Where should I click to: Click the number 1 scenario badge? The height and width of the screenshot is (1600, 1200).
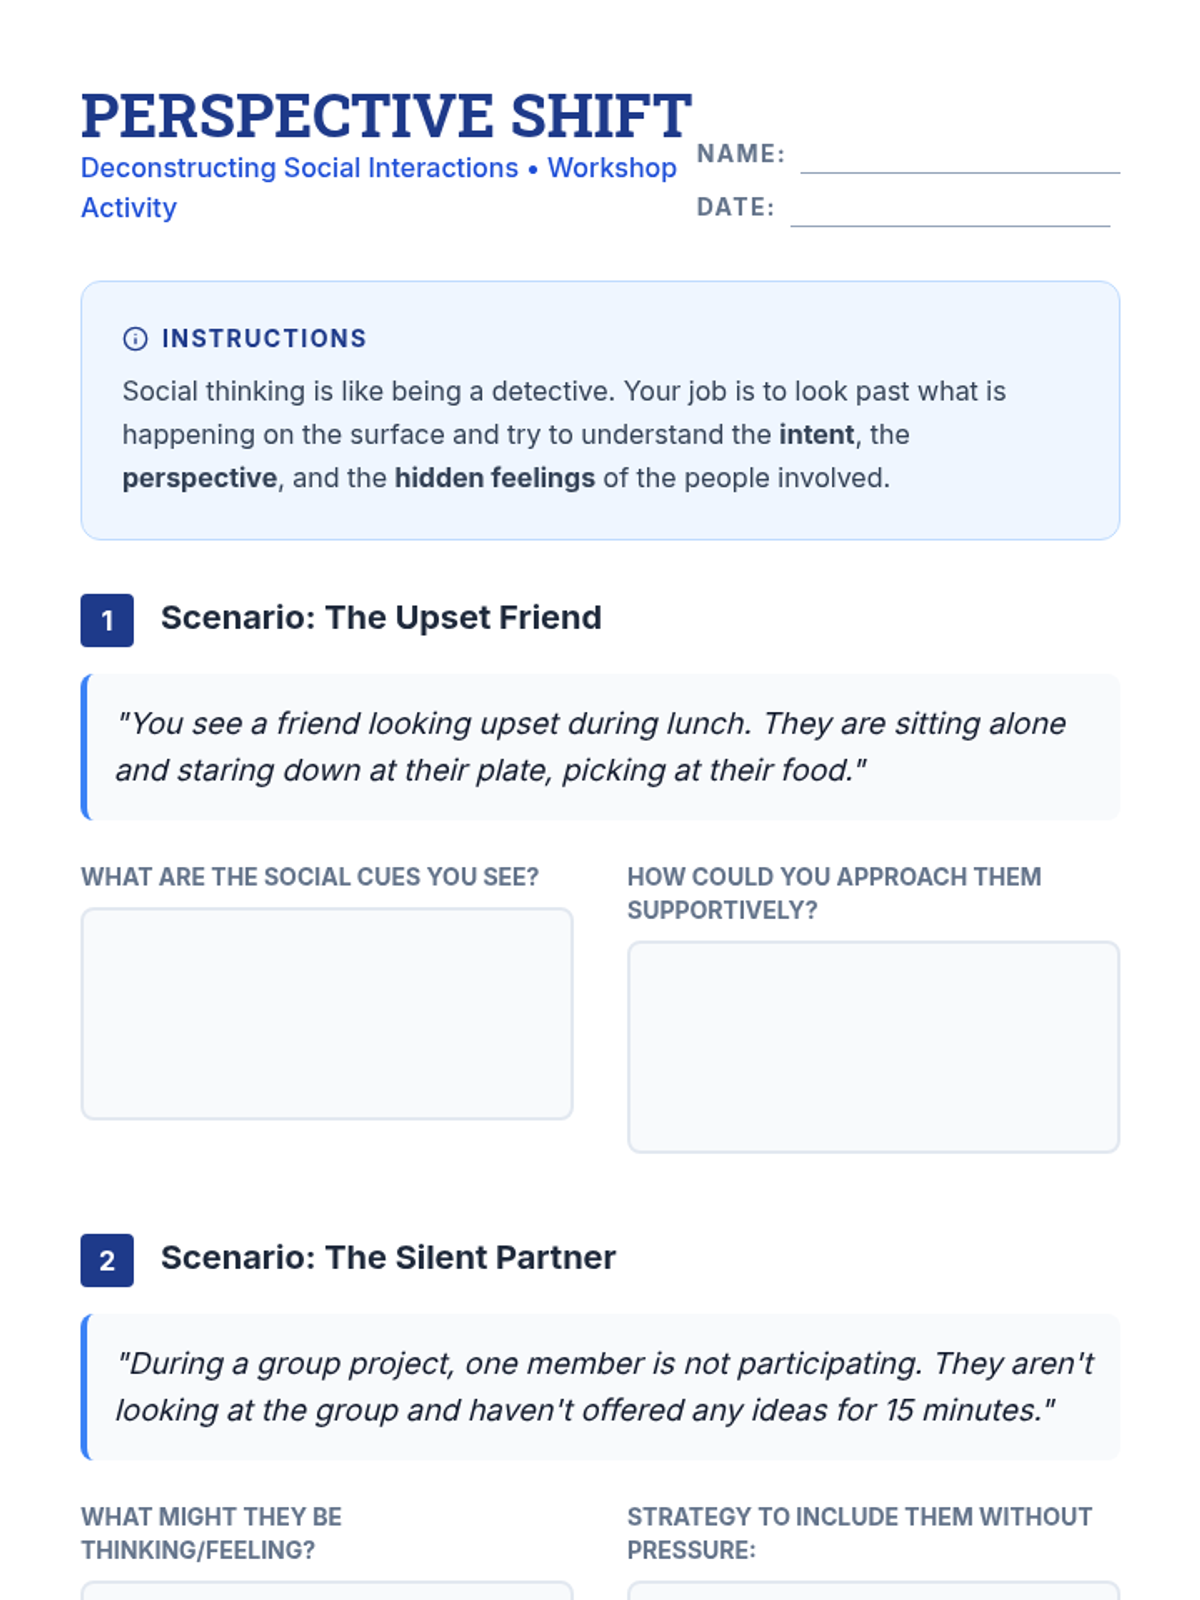click(x=107, y=620)
